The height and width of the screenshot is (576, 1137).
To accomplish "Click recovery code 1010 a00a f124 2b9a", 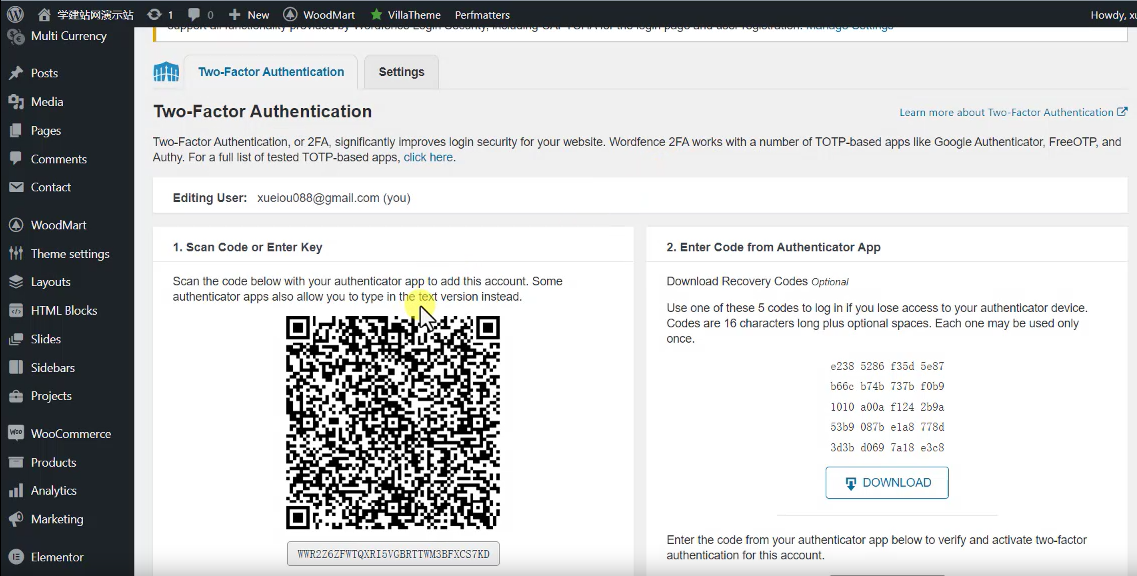I will (887, 407).
